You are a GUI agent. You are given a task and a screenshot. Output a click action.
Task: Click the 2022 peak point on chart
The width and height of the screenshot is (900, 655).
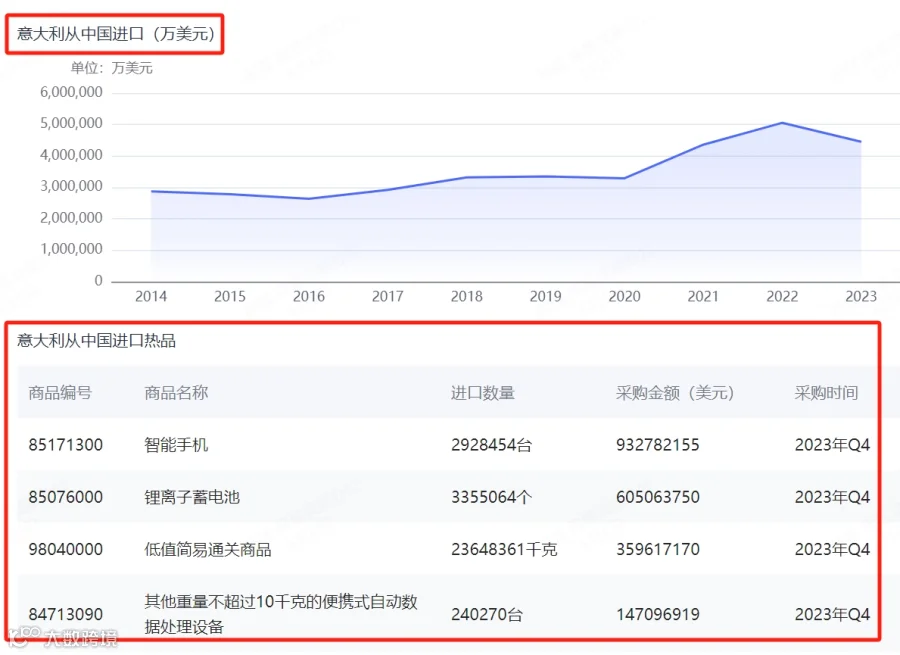(x=782, y=123)
